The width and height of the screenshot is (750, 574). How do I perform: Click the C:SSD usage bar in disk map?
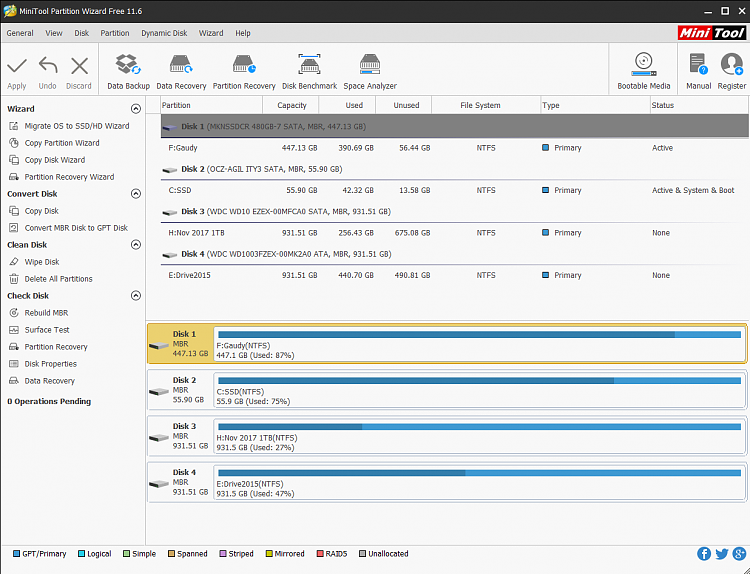click(x=479, y=381)
